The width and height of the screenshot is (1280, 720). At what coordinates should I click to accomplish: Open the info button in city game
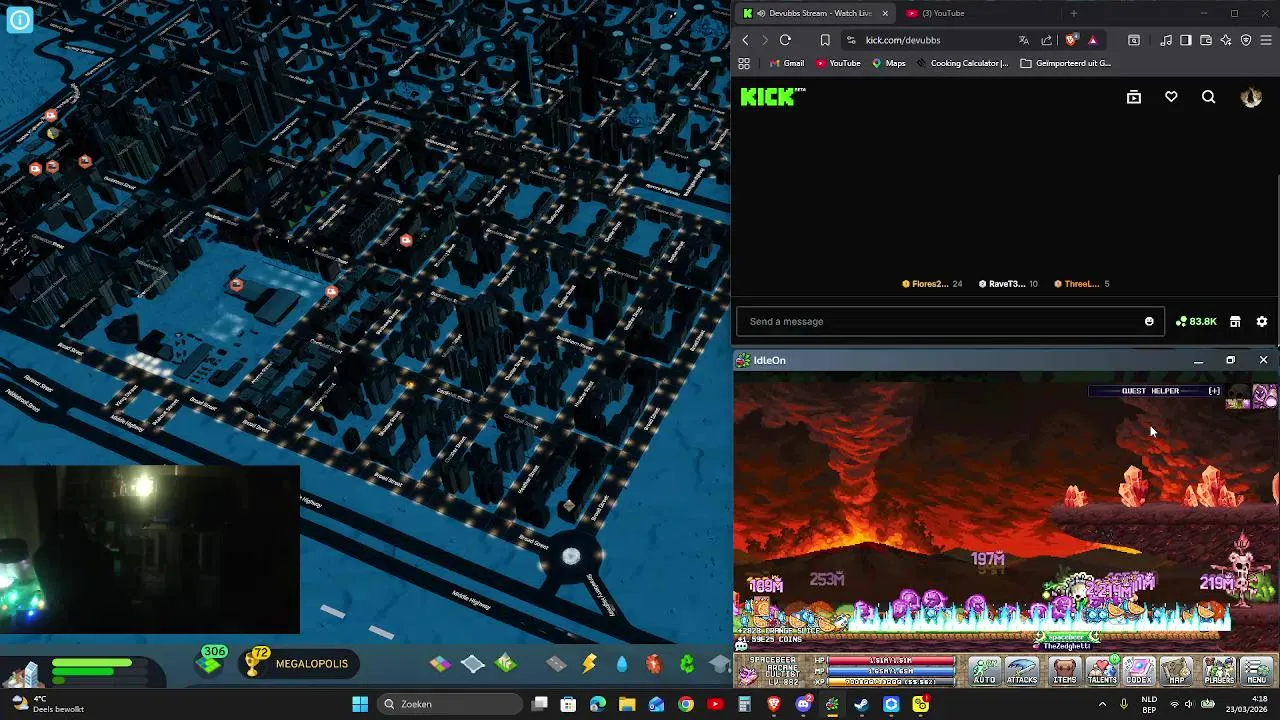coord(20,19)
